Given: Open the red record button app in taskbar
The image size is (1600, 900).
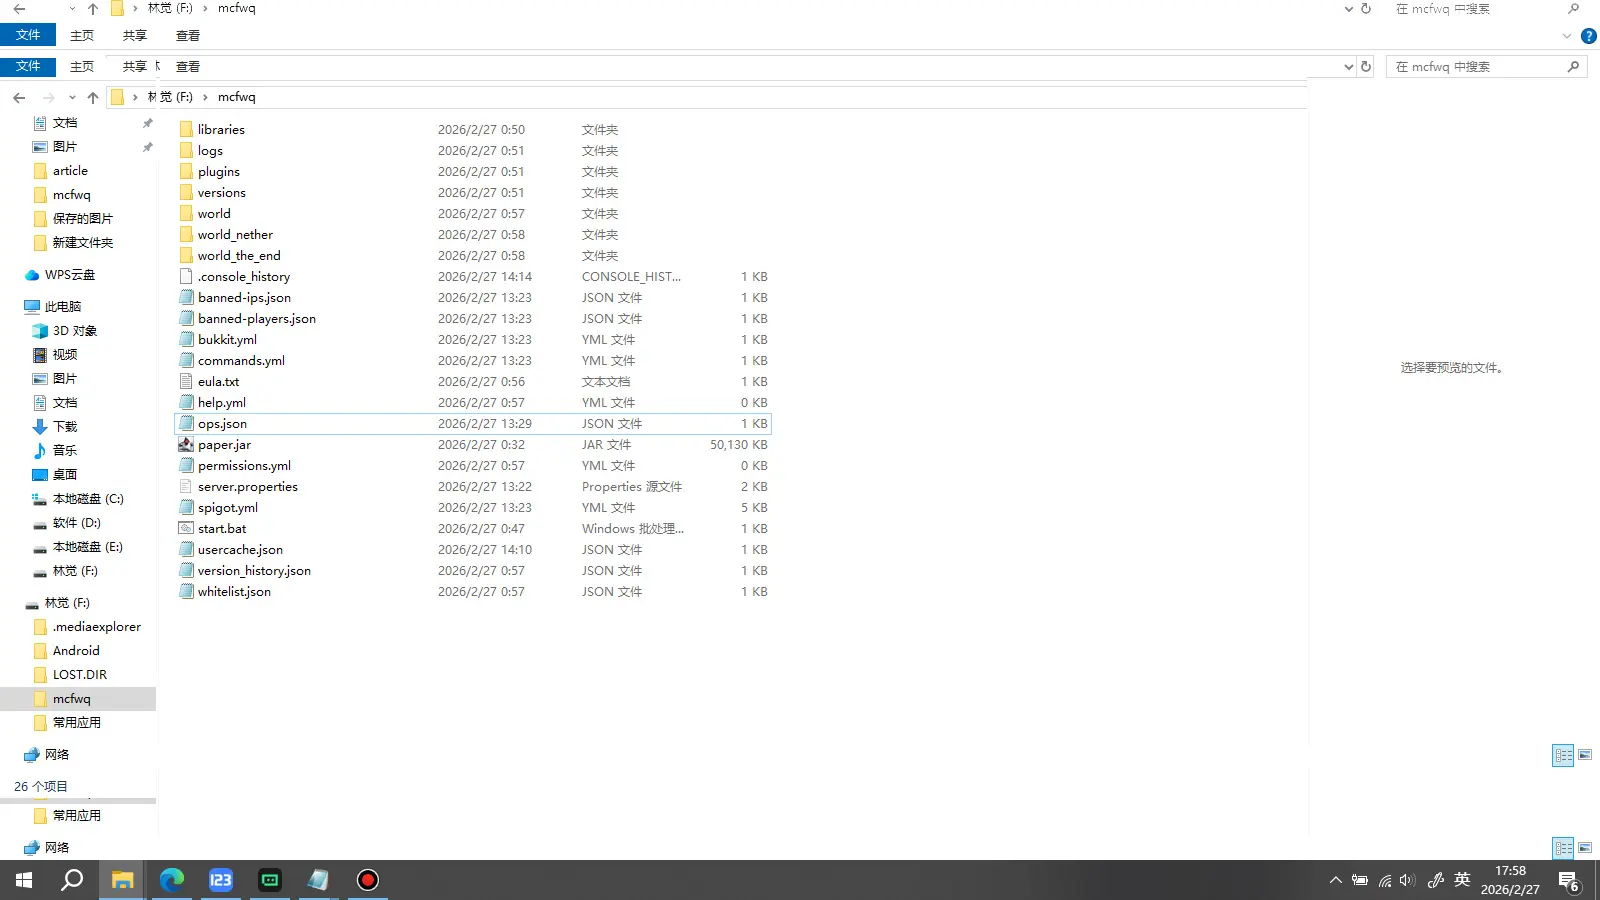Looking at the screenshot, I should 368,880.
